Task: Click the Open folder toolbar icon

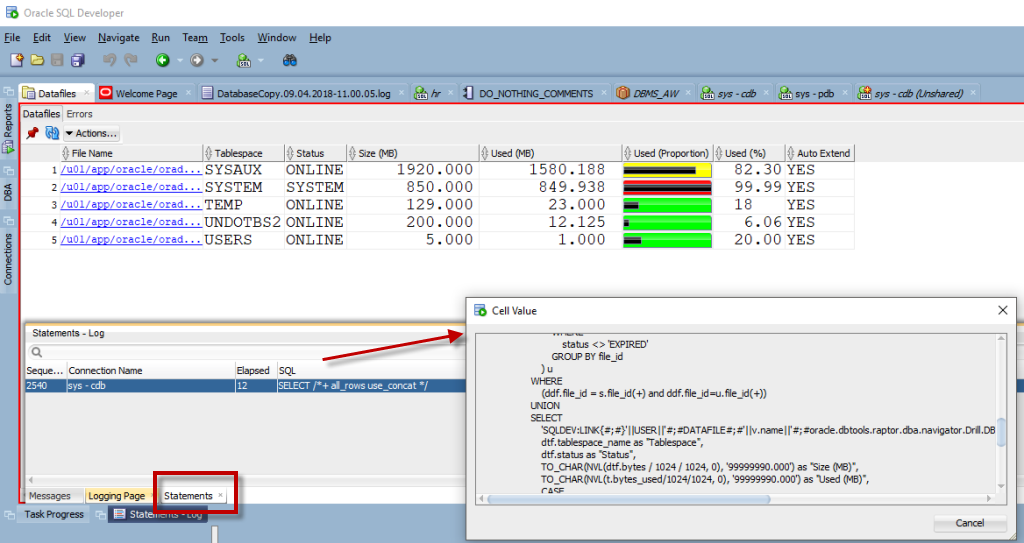Action: point(37,60)
